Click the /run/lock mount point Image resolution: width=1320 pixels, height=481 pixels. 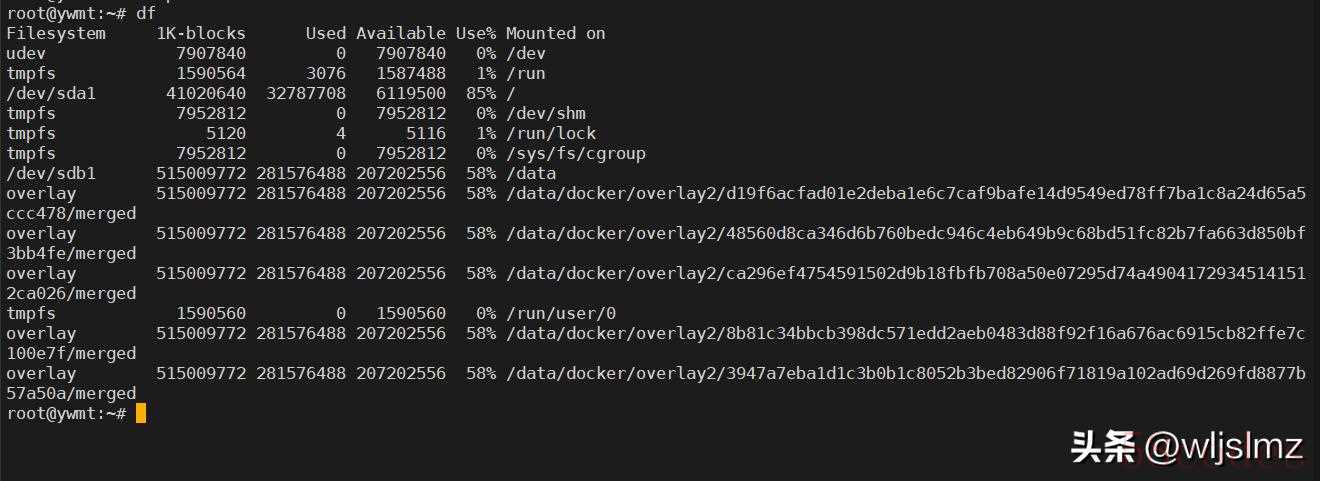[551, 133]
